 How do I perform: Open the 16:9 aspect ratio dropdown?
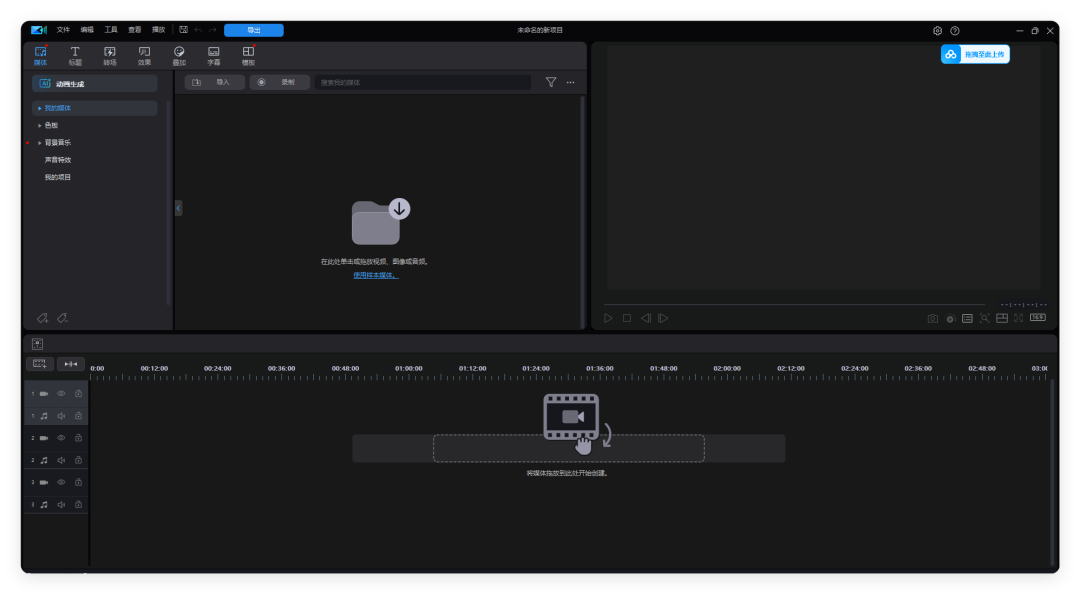coord(1038,318)
